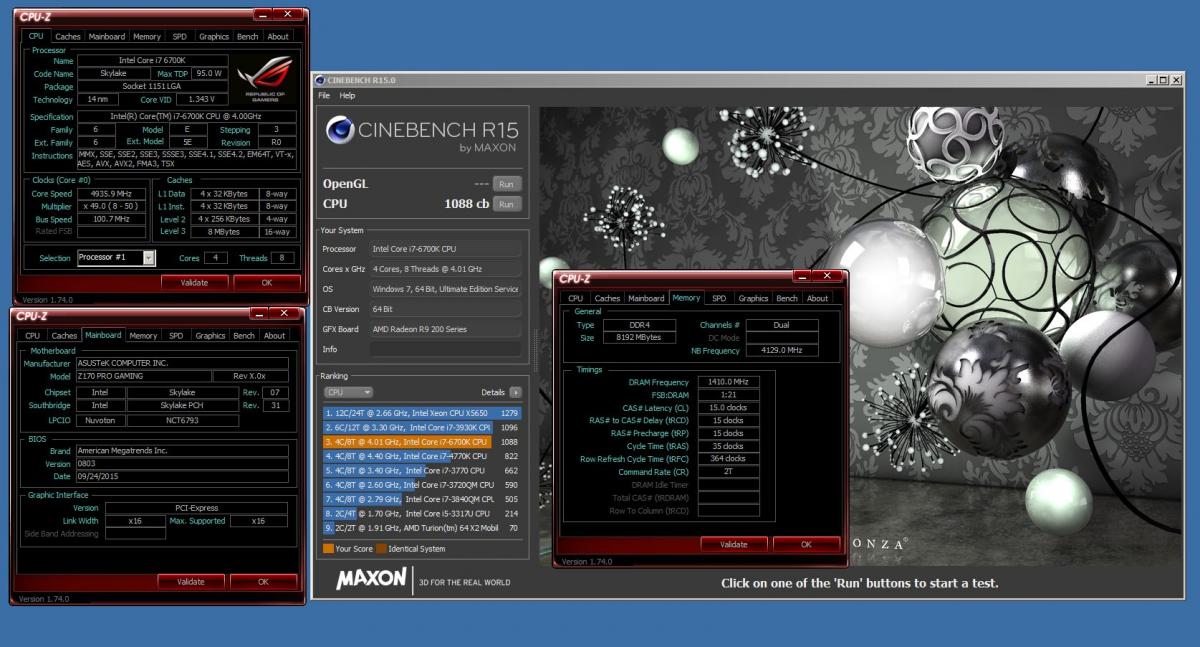Switch to SPD tab in Memory CPU-Z window

(x=719, y=298)
